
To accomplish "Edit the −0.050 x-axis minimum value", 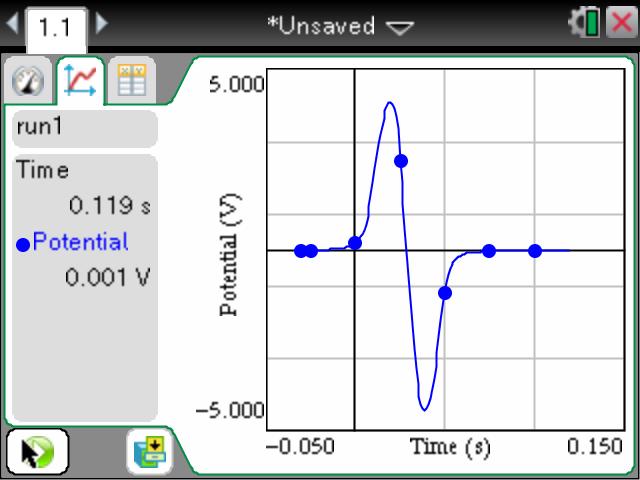I will pyautogui.click(x=301, y=447).
